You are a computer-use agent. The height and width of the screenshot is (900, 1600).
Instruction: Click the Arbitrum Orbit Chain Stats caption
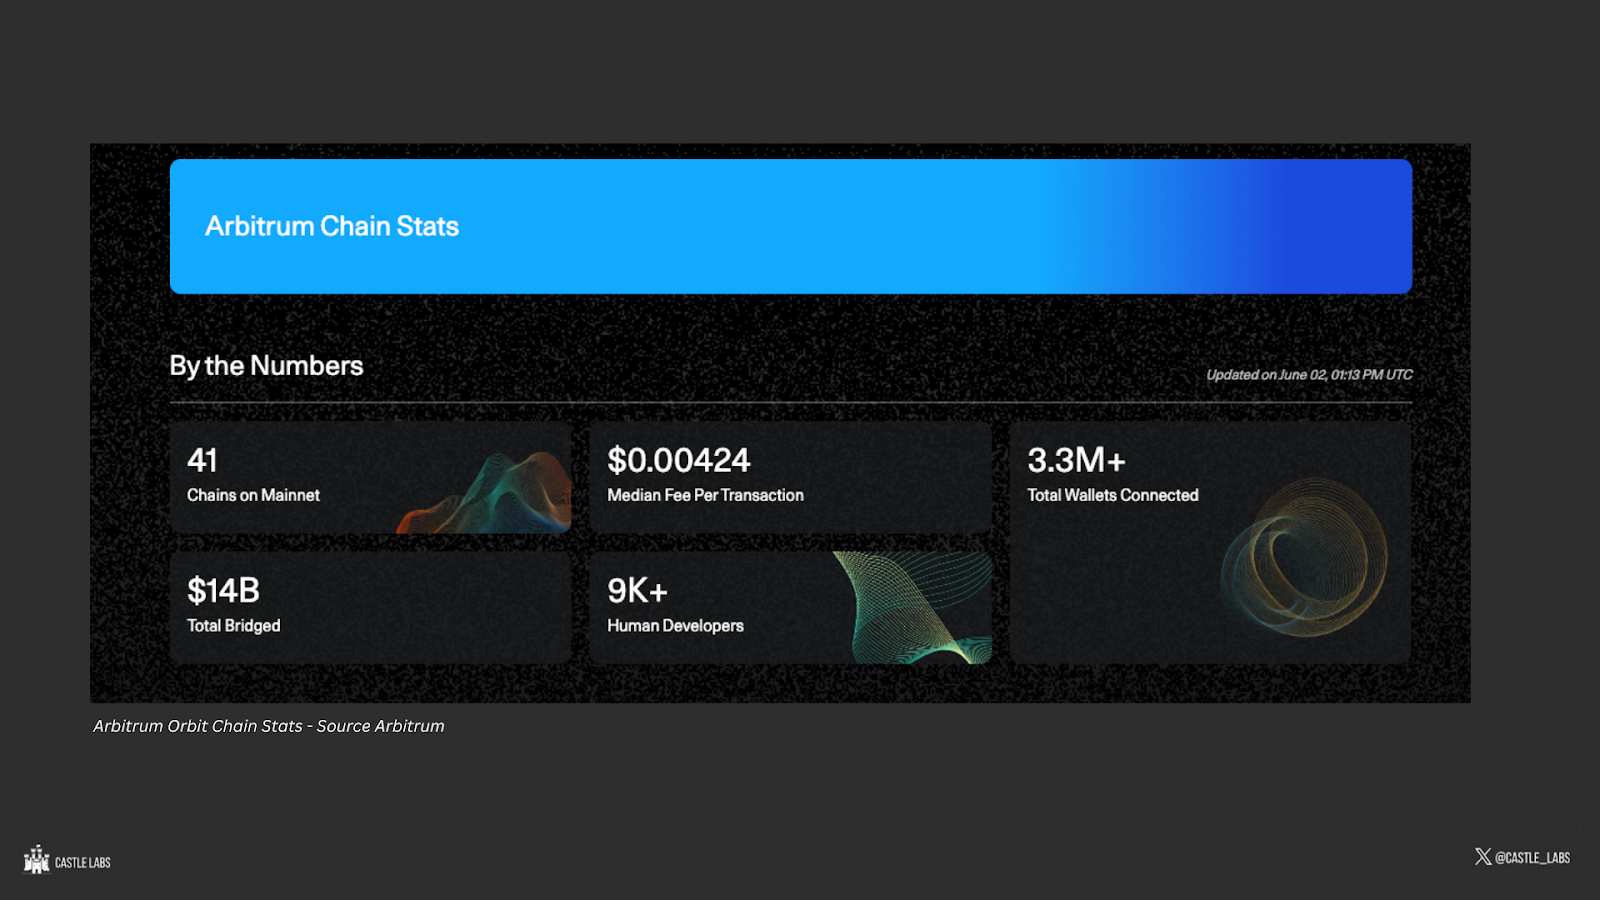click(268, 726)
